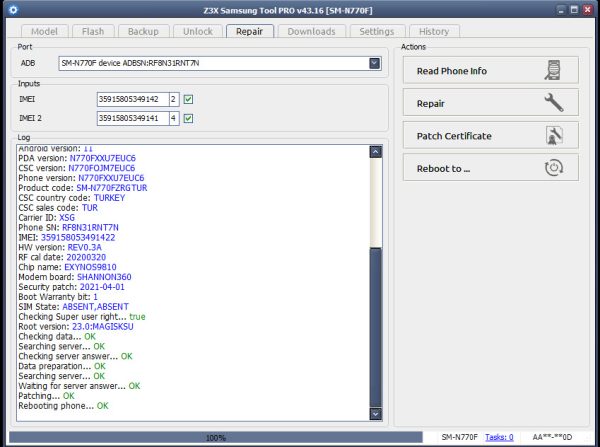
Task: Click the product code SM-N770FZRGTUR
Action: tap(112, 188)
